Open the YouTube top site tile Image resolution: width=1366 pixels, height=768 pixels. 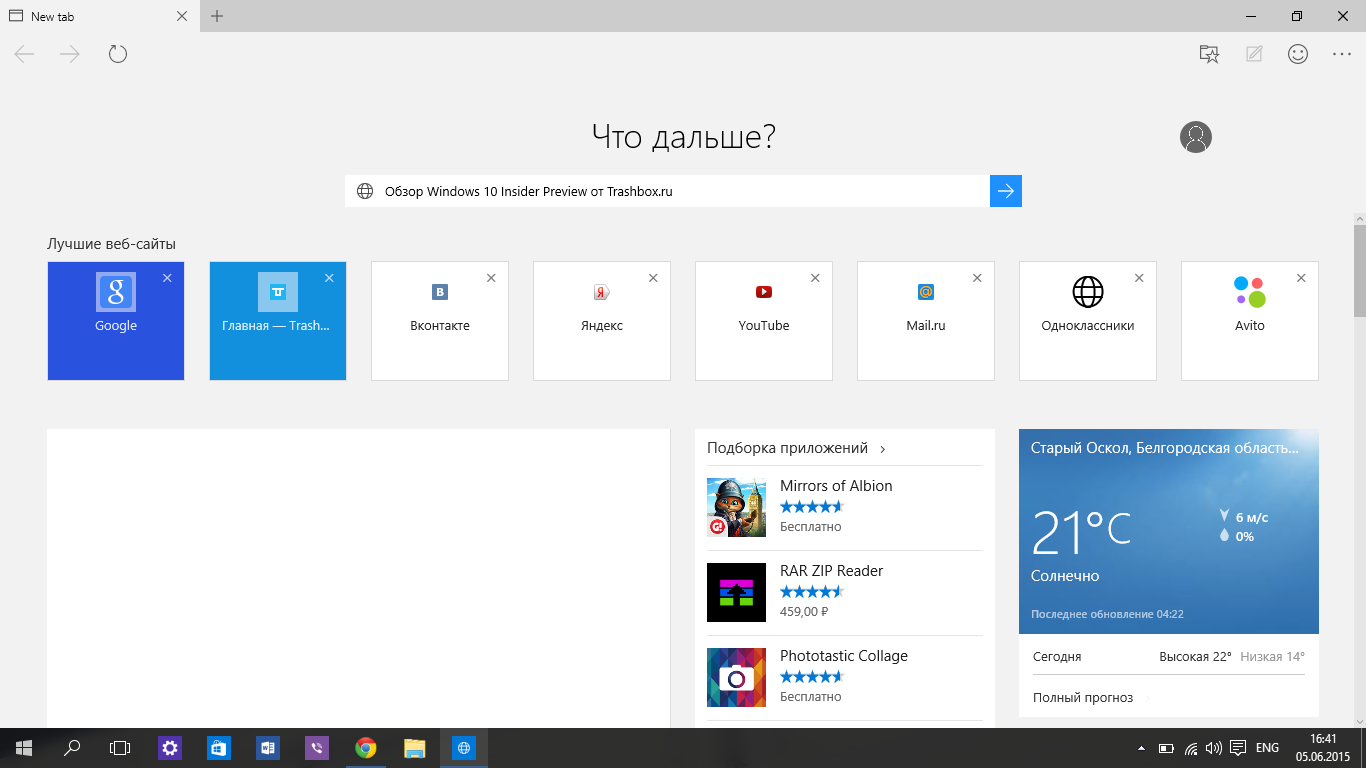[x=764, y=321]
